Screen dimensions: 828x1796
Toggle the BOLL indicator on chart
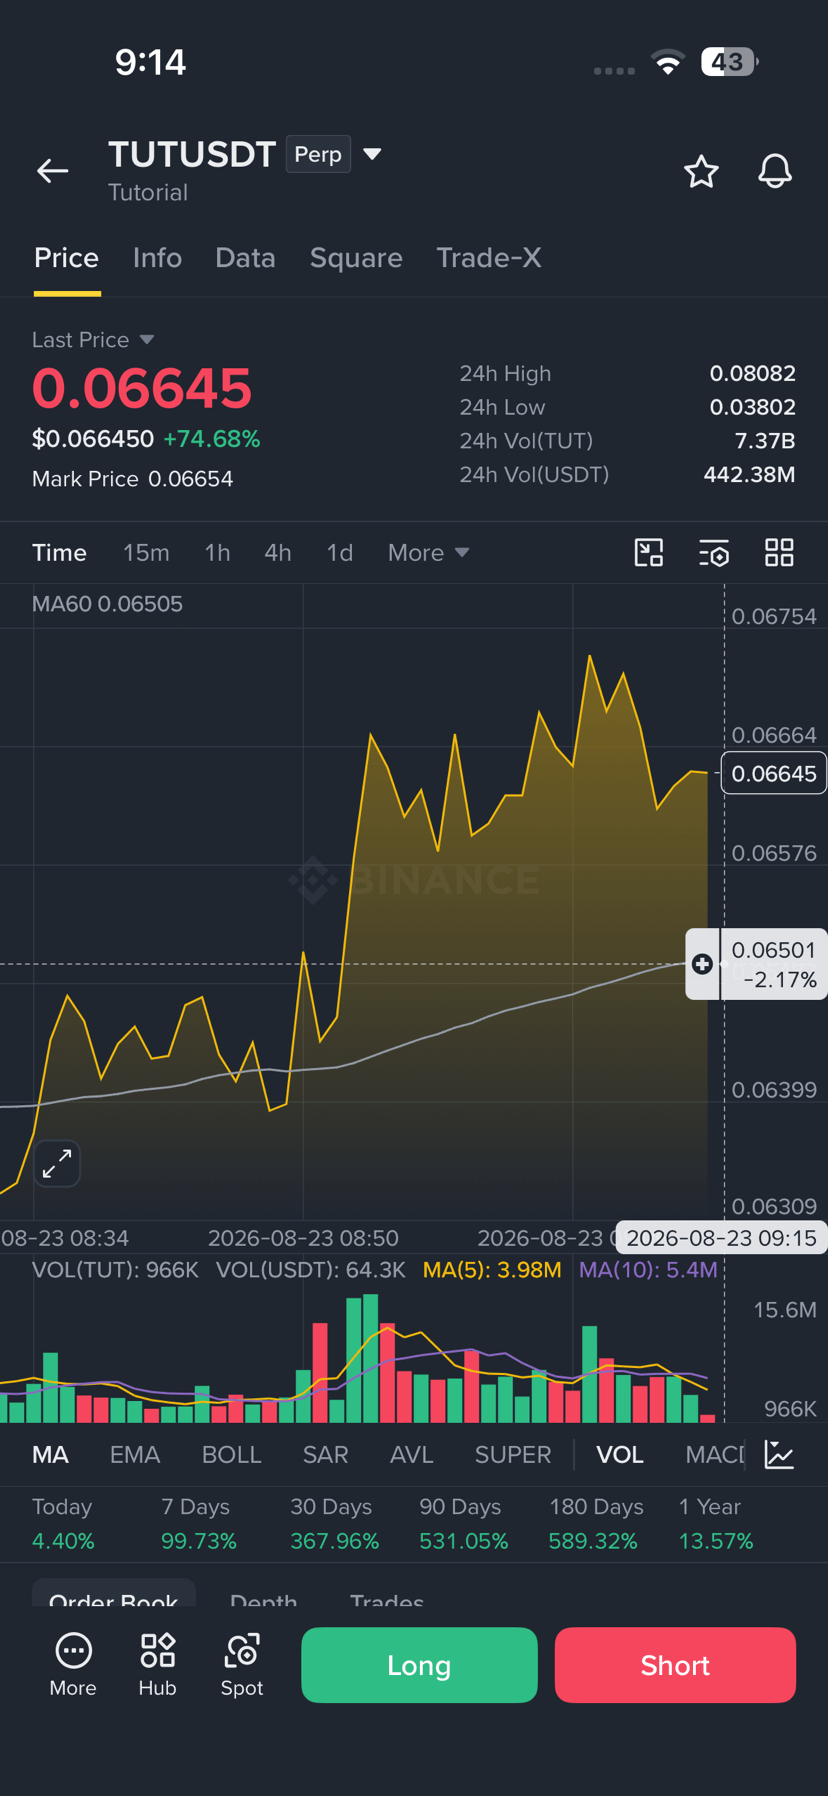231,1455
